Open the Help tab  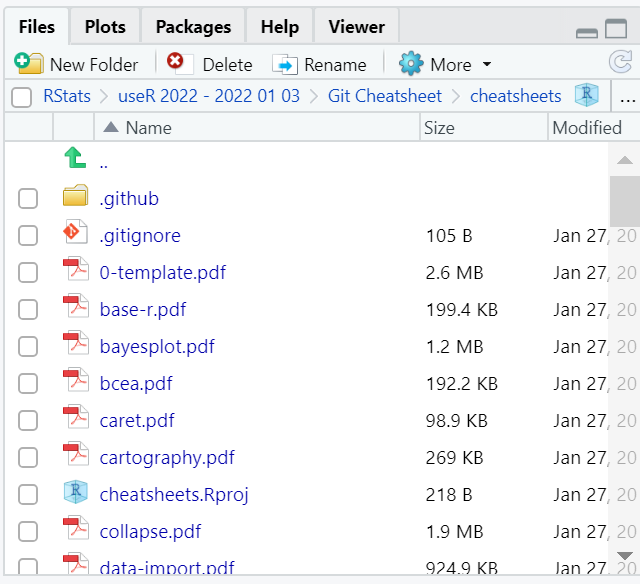tap(280, 27)
